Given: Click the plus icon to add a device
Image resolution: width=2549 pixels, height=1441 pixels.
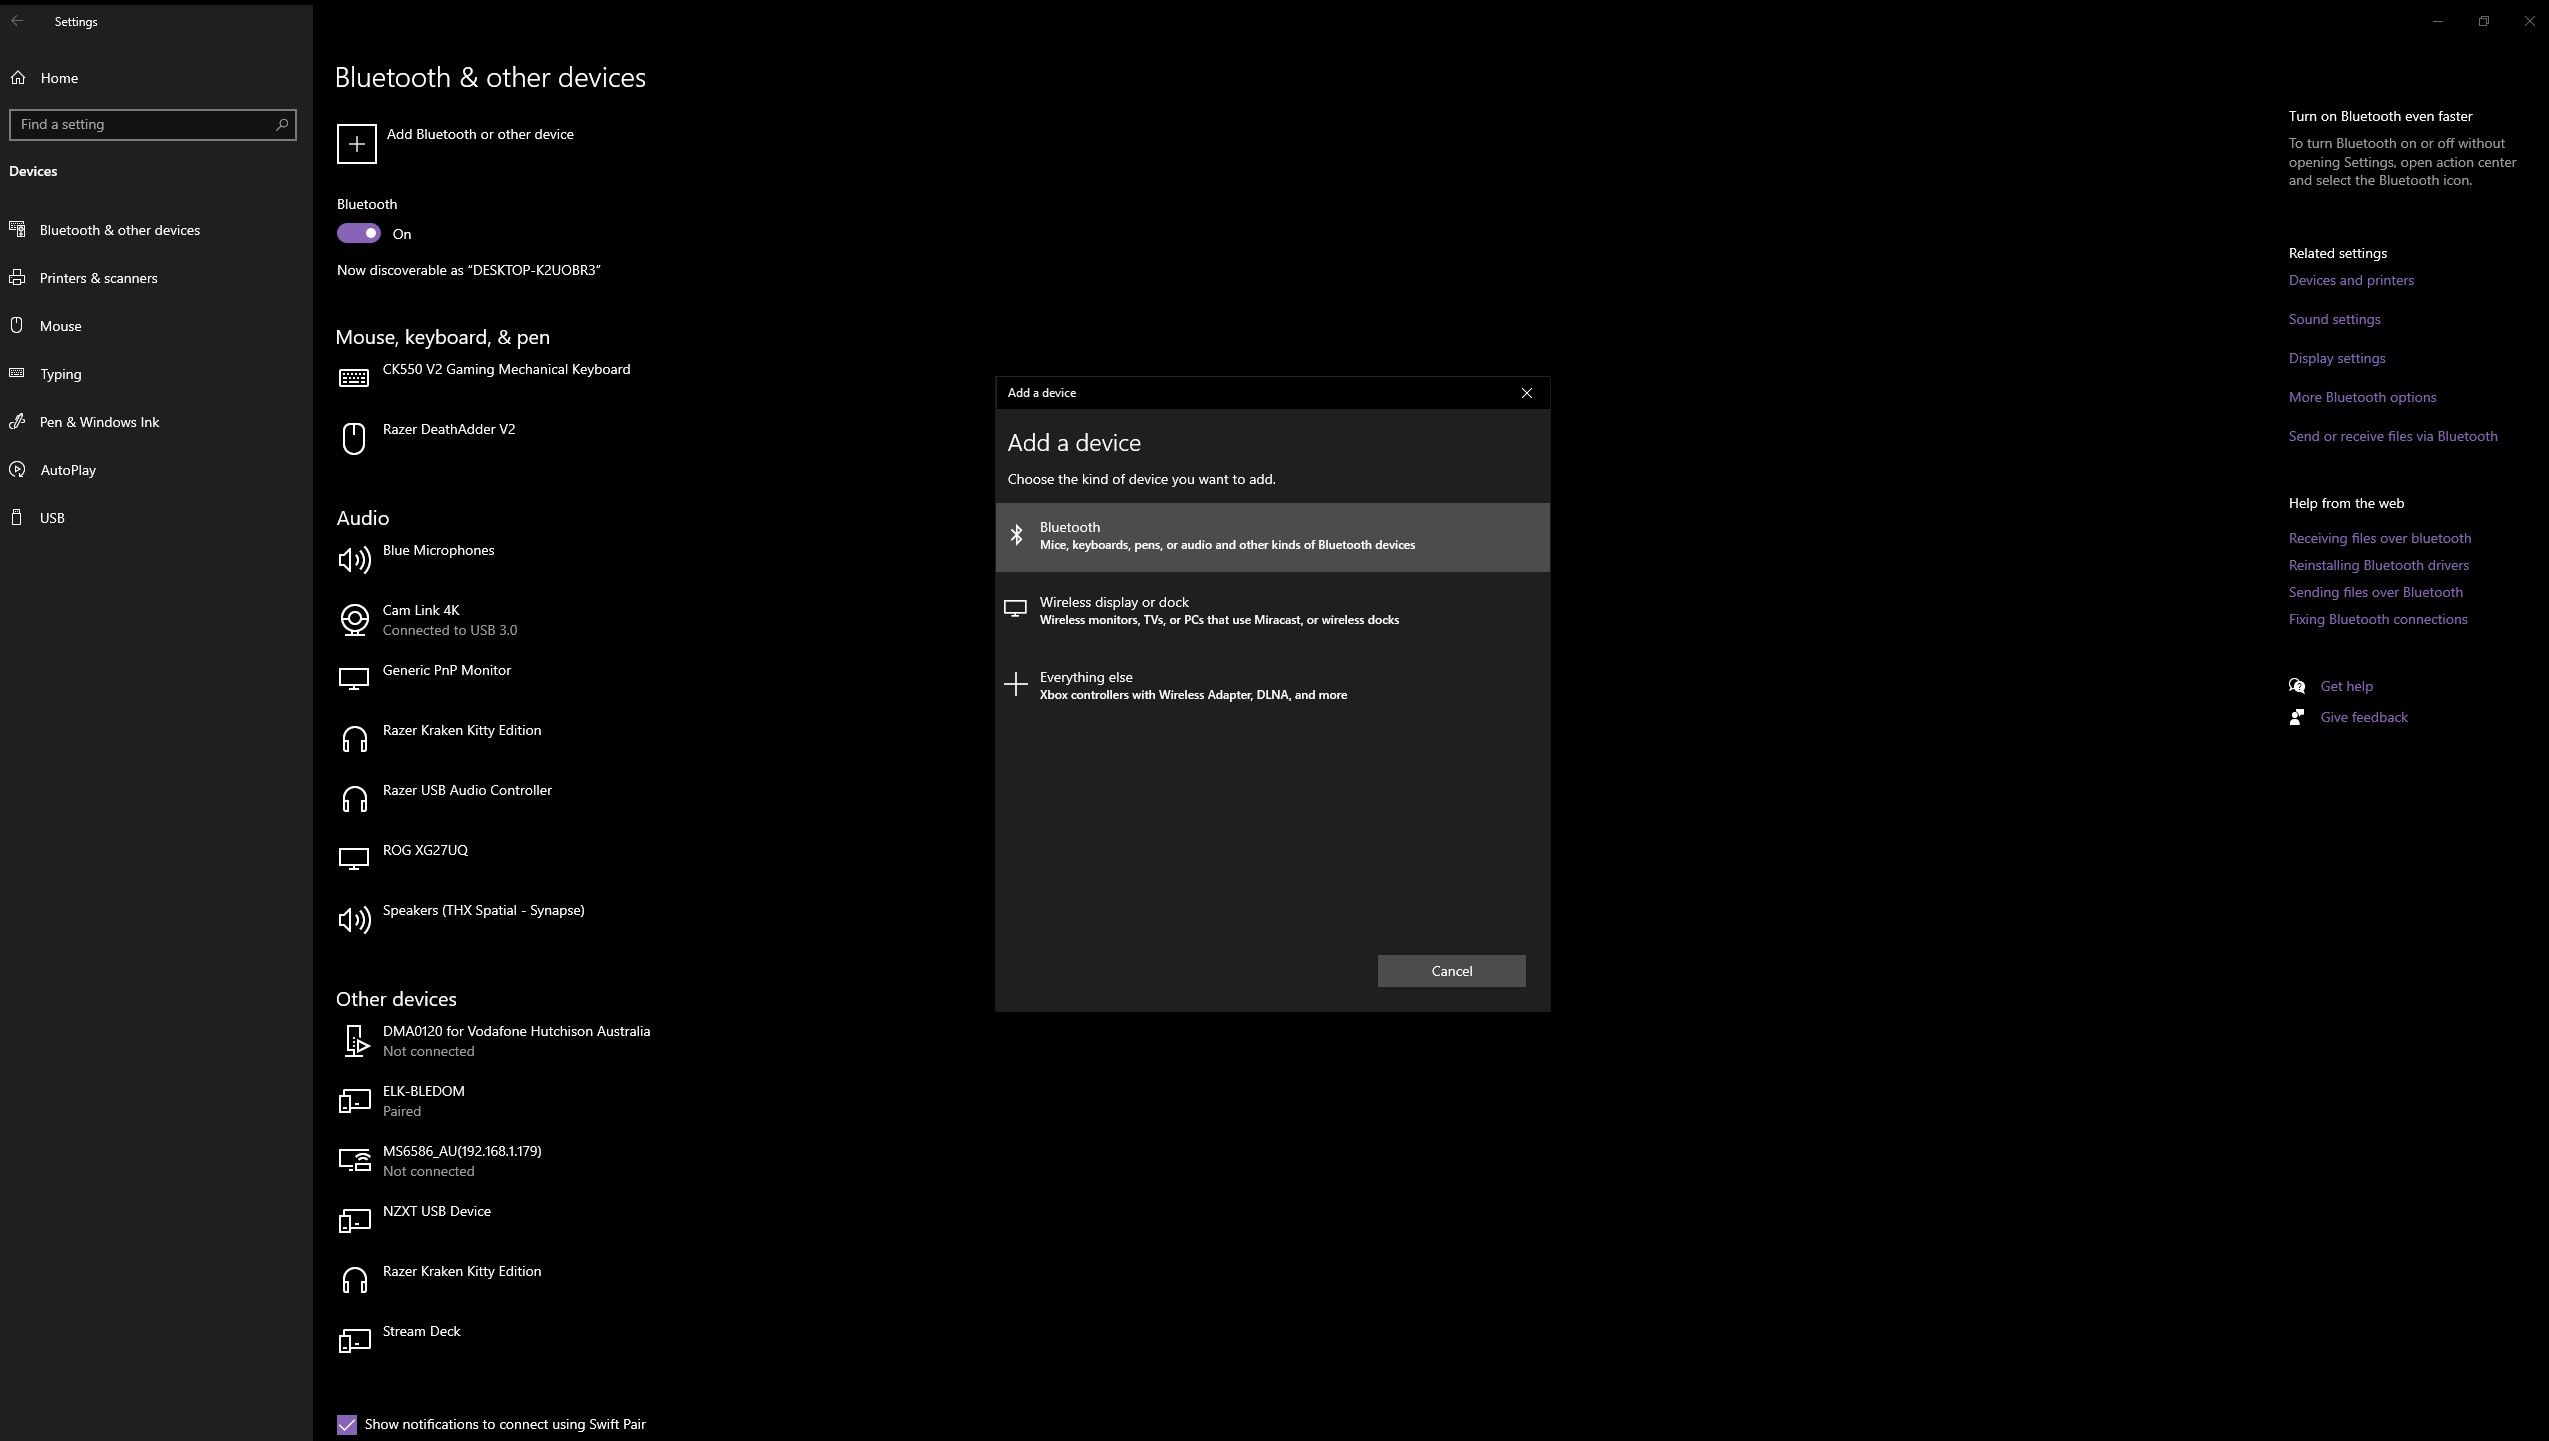Looking at the screenshot, I should point(355,143).
